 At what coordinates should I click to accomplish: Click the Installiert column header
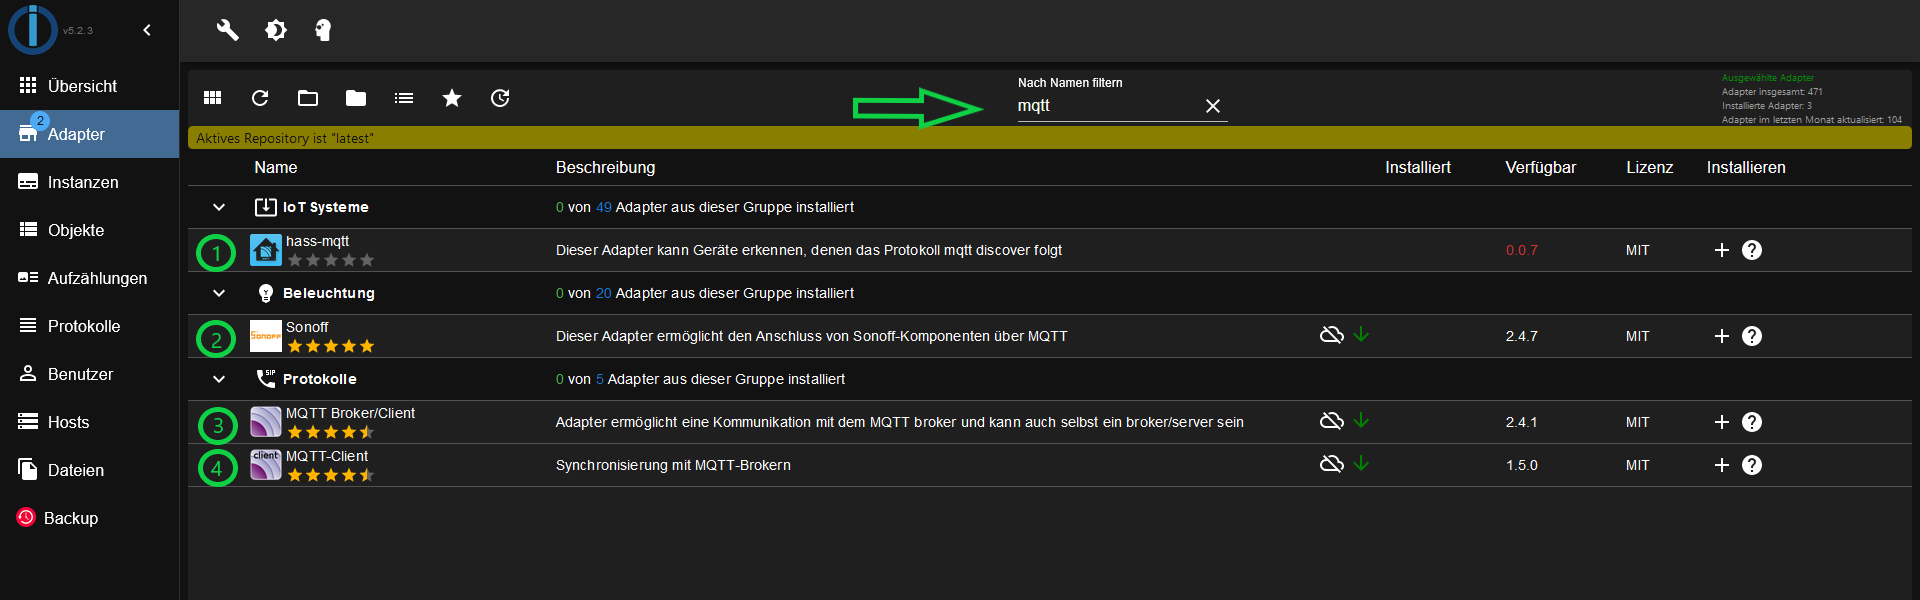point(1418,168)
